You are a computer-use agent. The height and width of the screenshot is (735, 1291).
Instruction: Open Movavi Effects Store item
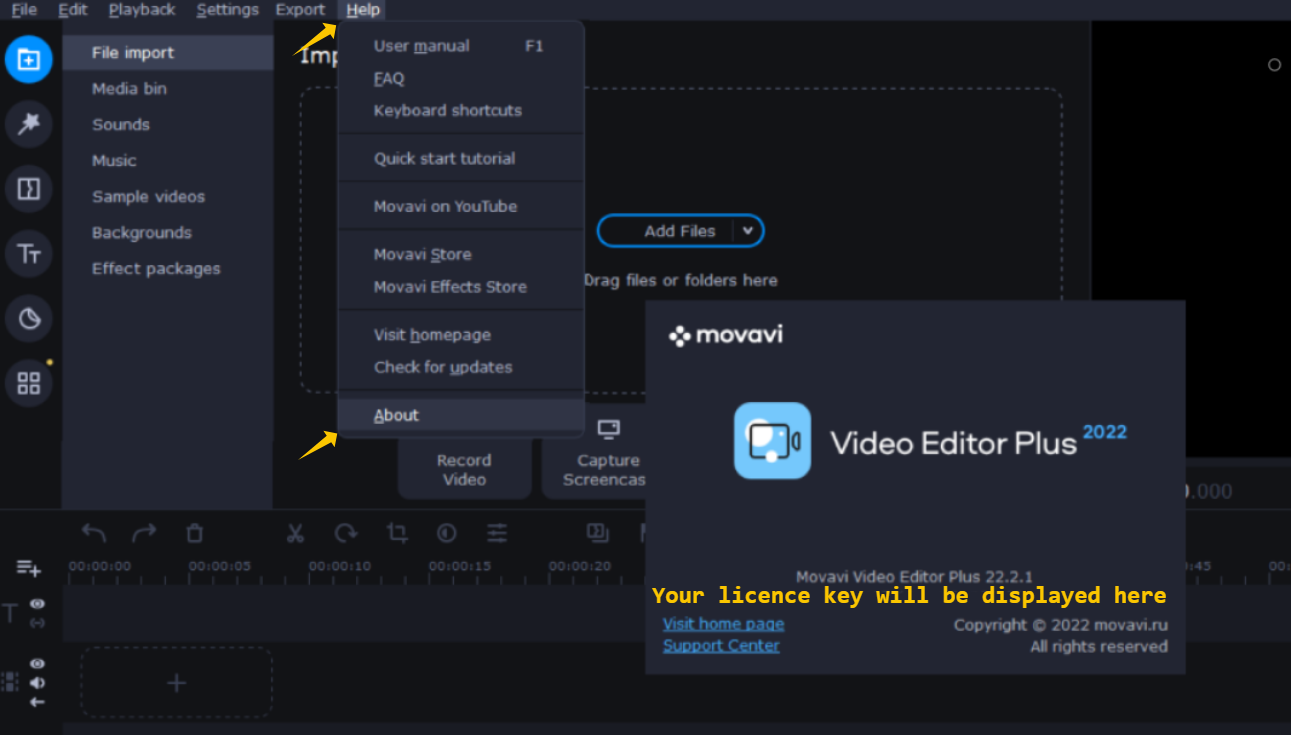[x=461, y=286]
